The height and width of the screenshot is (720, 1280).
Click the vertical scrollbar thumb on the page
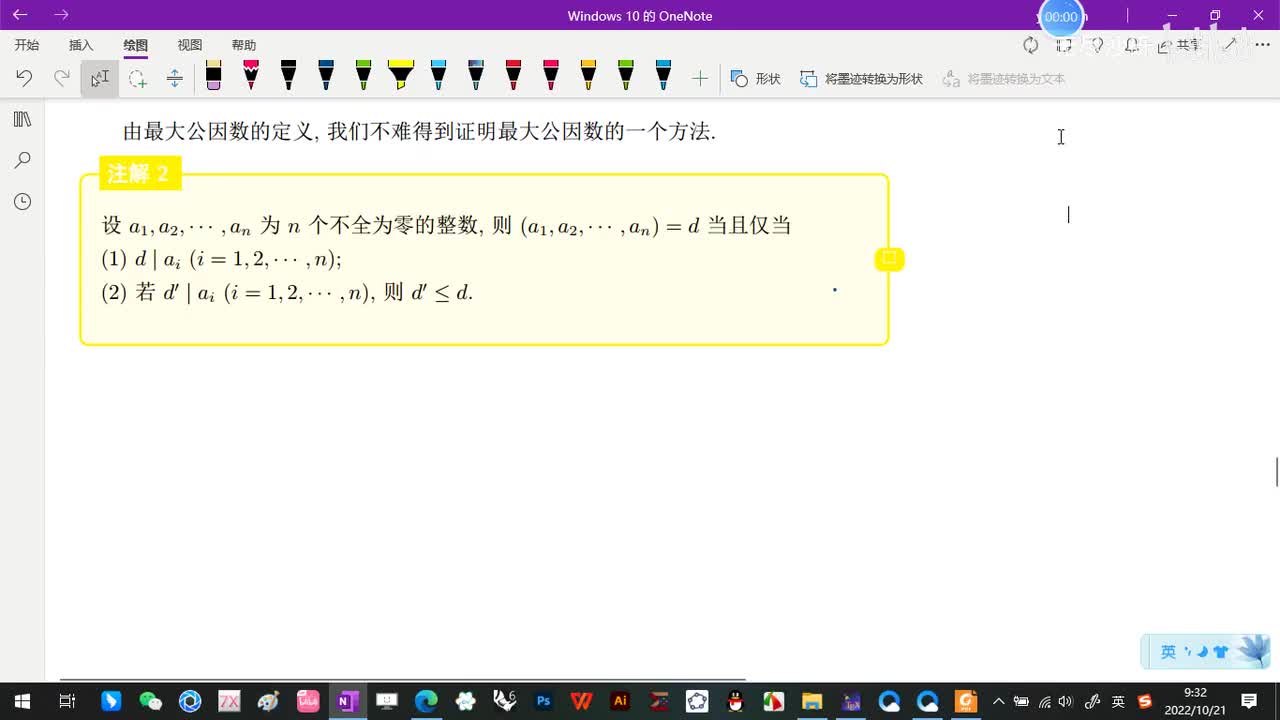[x=1277, y=471]
